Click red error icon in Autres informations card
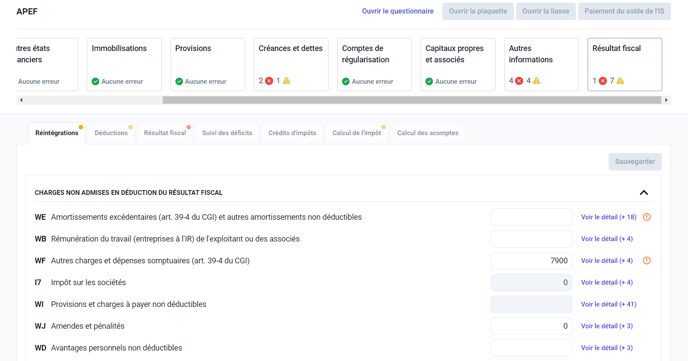 (519, 81)
